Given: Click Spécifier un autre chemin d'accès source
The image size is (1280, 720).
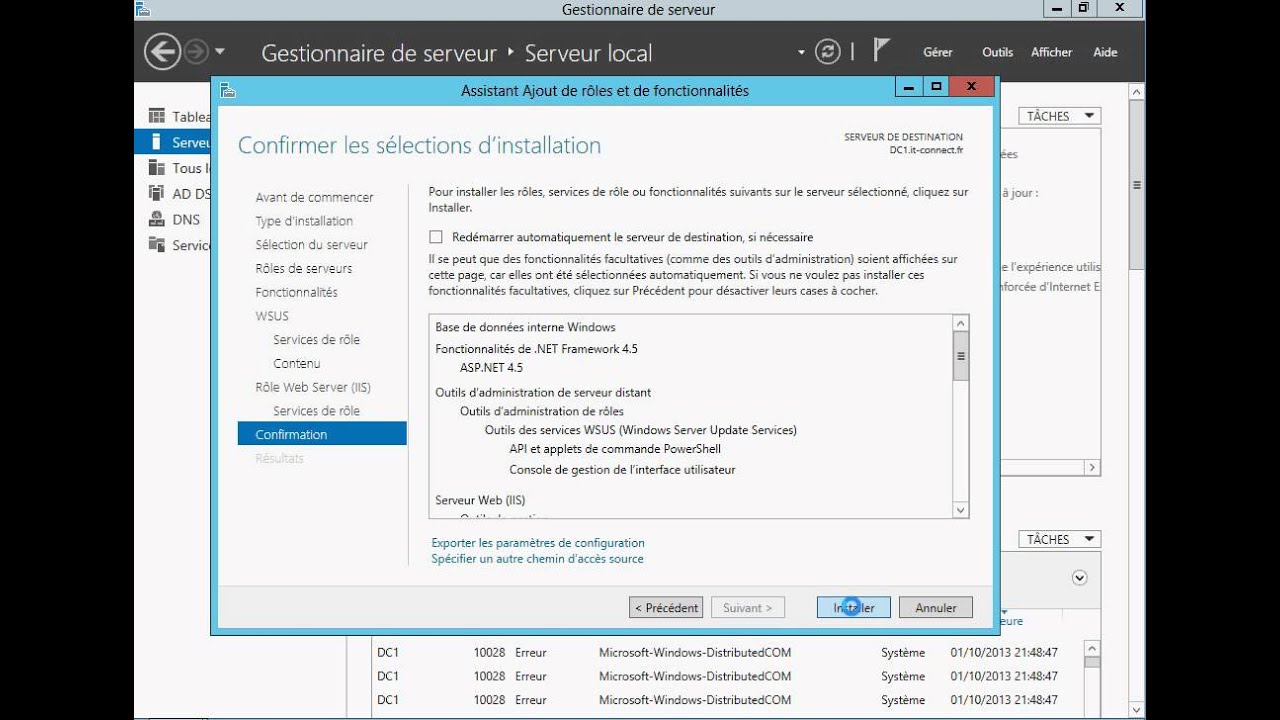Looking at the screenshot, I should pos(537,559).
